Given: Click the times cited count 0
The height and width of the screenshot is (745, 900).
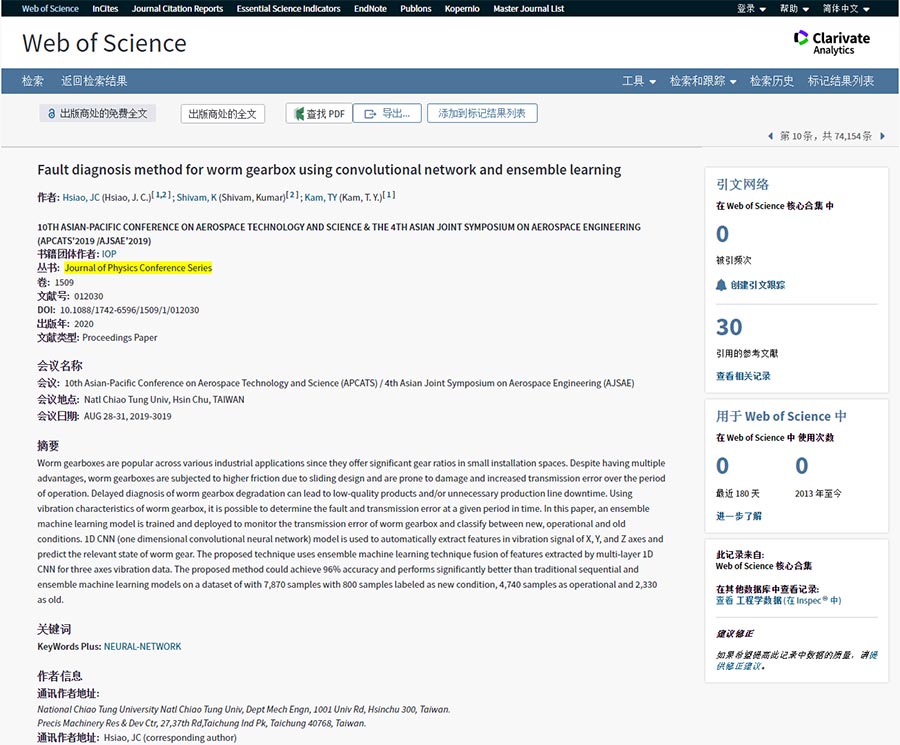Looking at the screenshot, I should tap(722, 234).
